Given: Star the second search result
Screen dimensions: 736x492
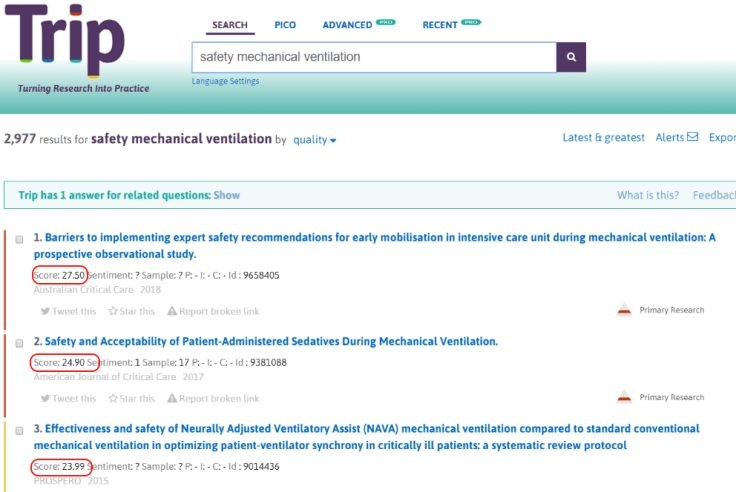Looking at the screenshot, I should [131, 398].
